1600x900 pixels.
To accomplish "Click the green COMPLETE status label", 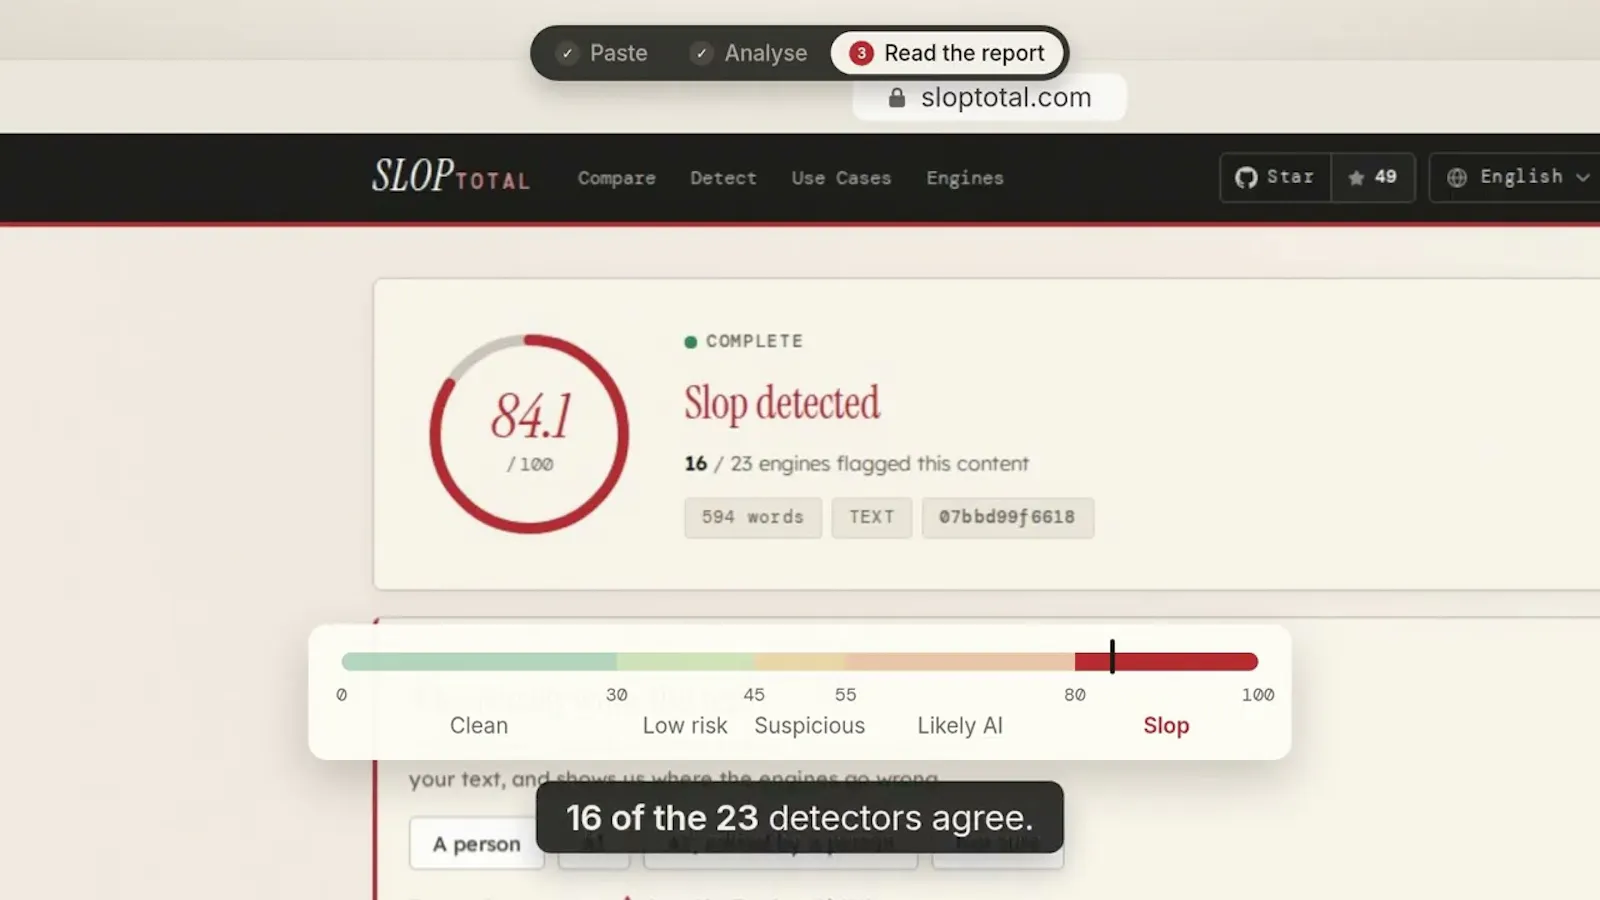I will pyautogui.click(x=744, y=341).
